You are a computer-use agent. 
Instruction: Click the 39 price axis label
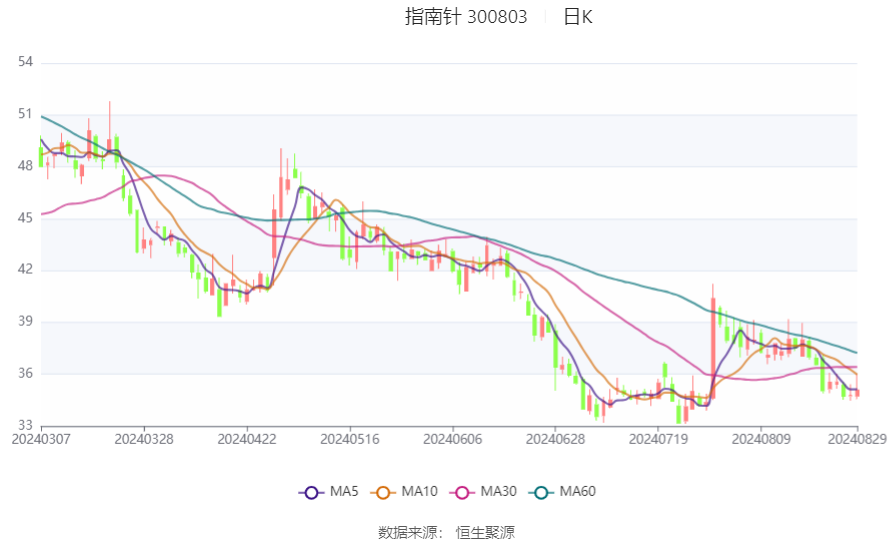click(x=25, y=321)
